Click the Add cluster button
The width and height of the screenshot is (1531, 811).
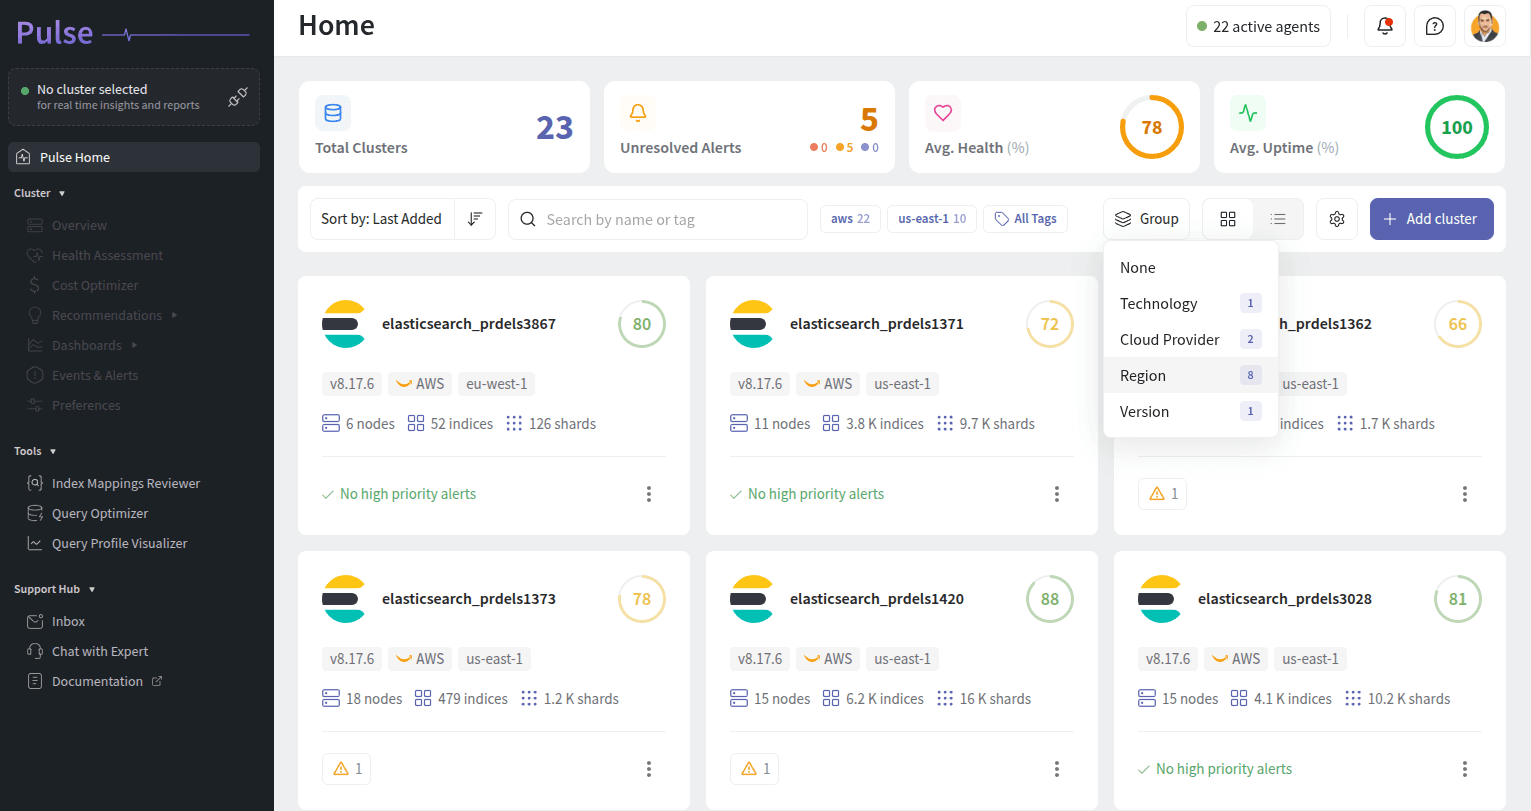tap(1431, 219)
